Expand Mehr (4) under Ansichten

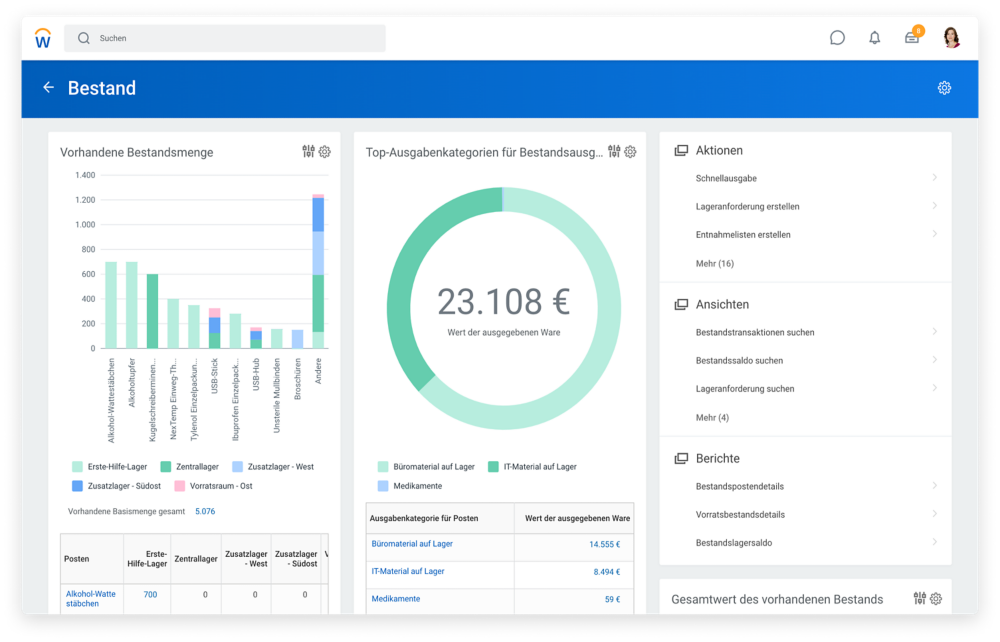click(x=712, y=417)
